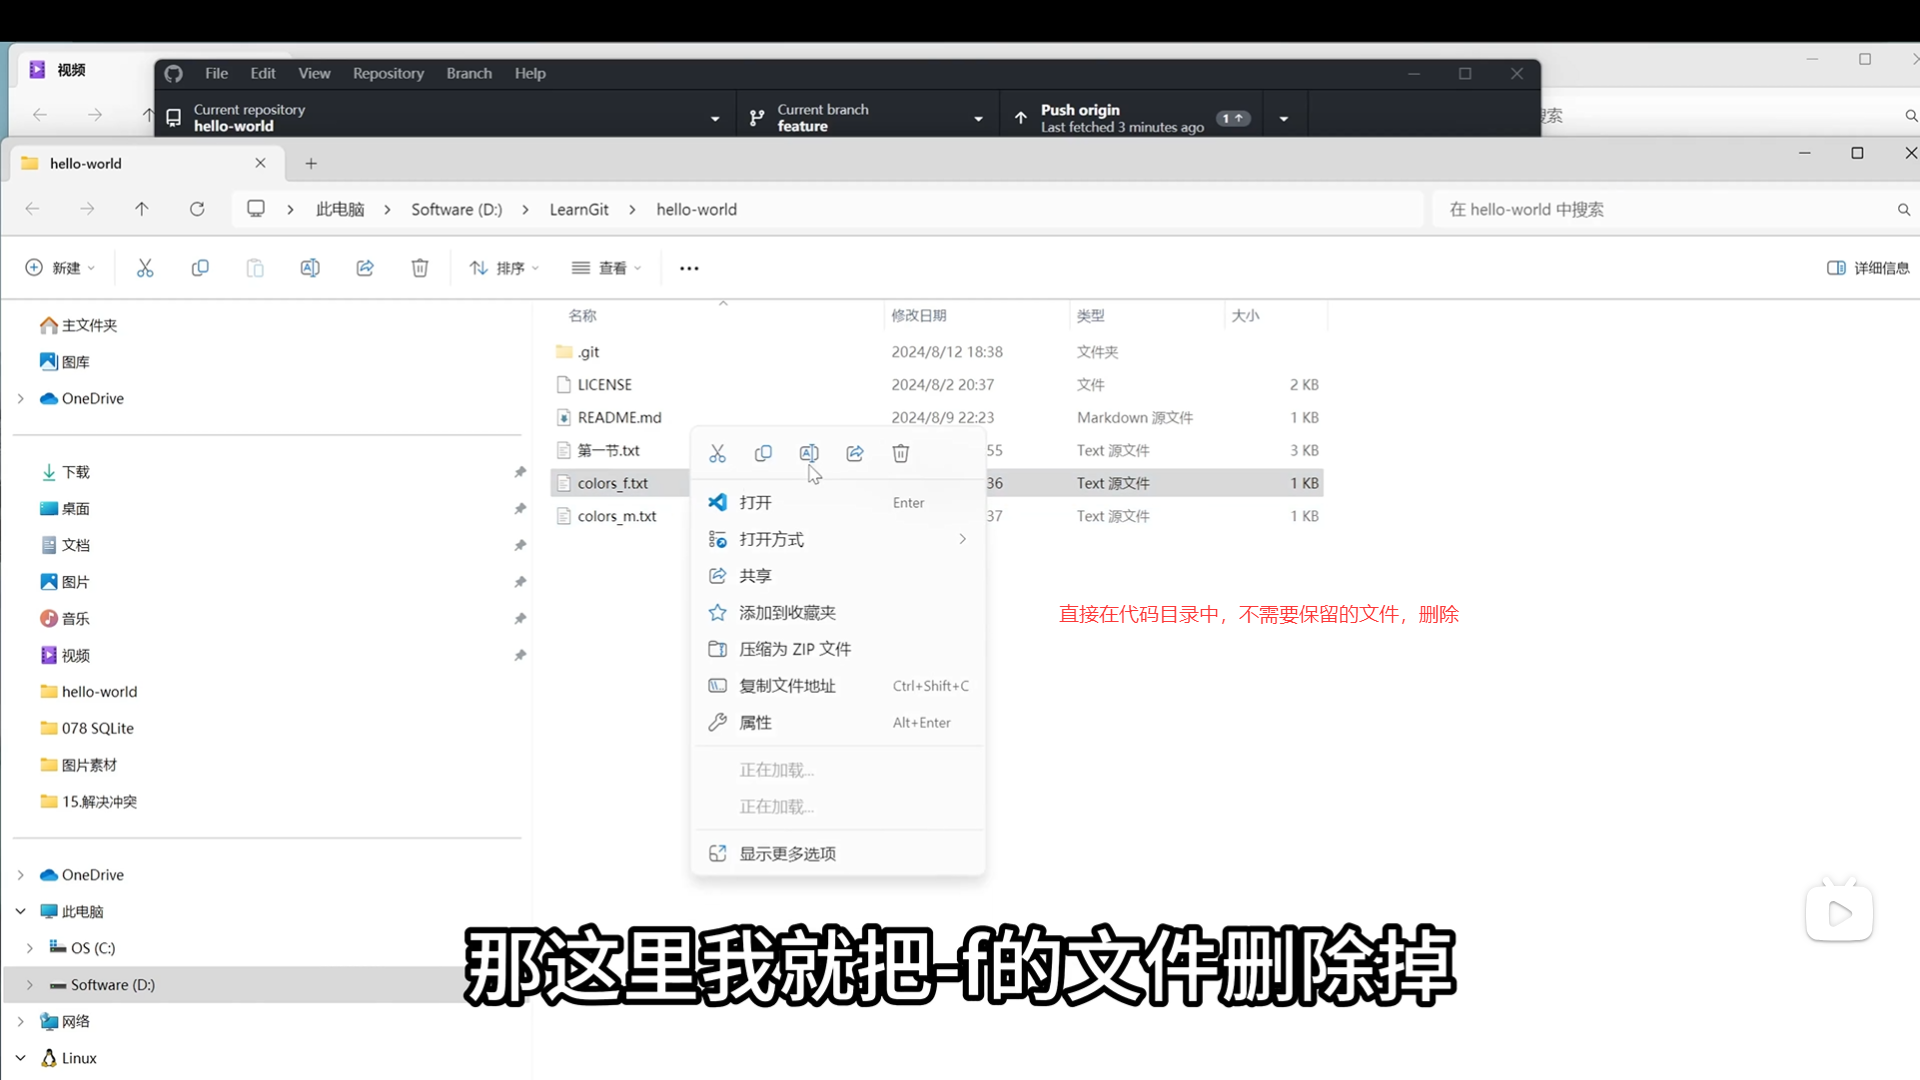Screen dimensions: 1920x1080
Task: Select show more options menu entry
Action: tap(787, 854)
